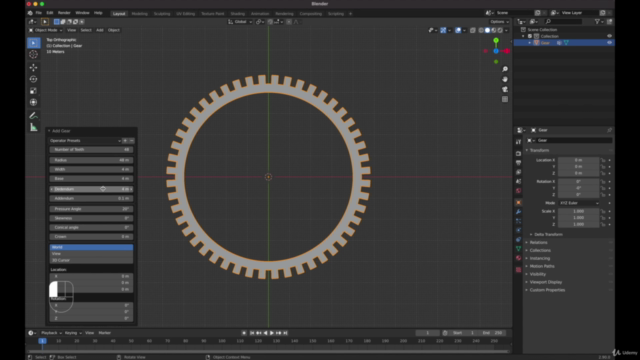Open the viewport Add menu

click(x=100, y=30)
